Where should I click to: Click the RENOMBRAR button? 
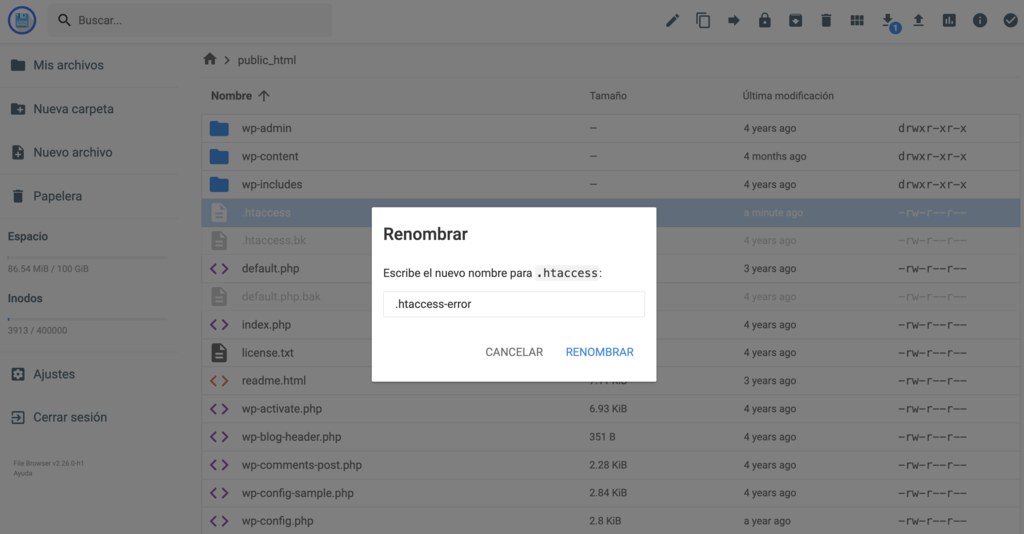tap(600, 352)
